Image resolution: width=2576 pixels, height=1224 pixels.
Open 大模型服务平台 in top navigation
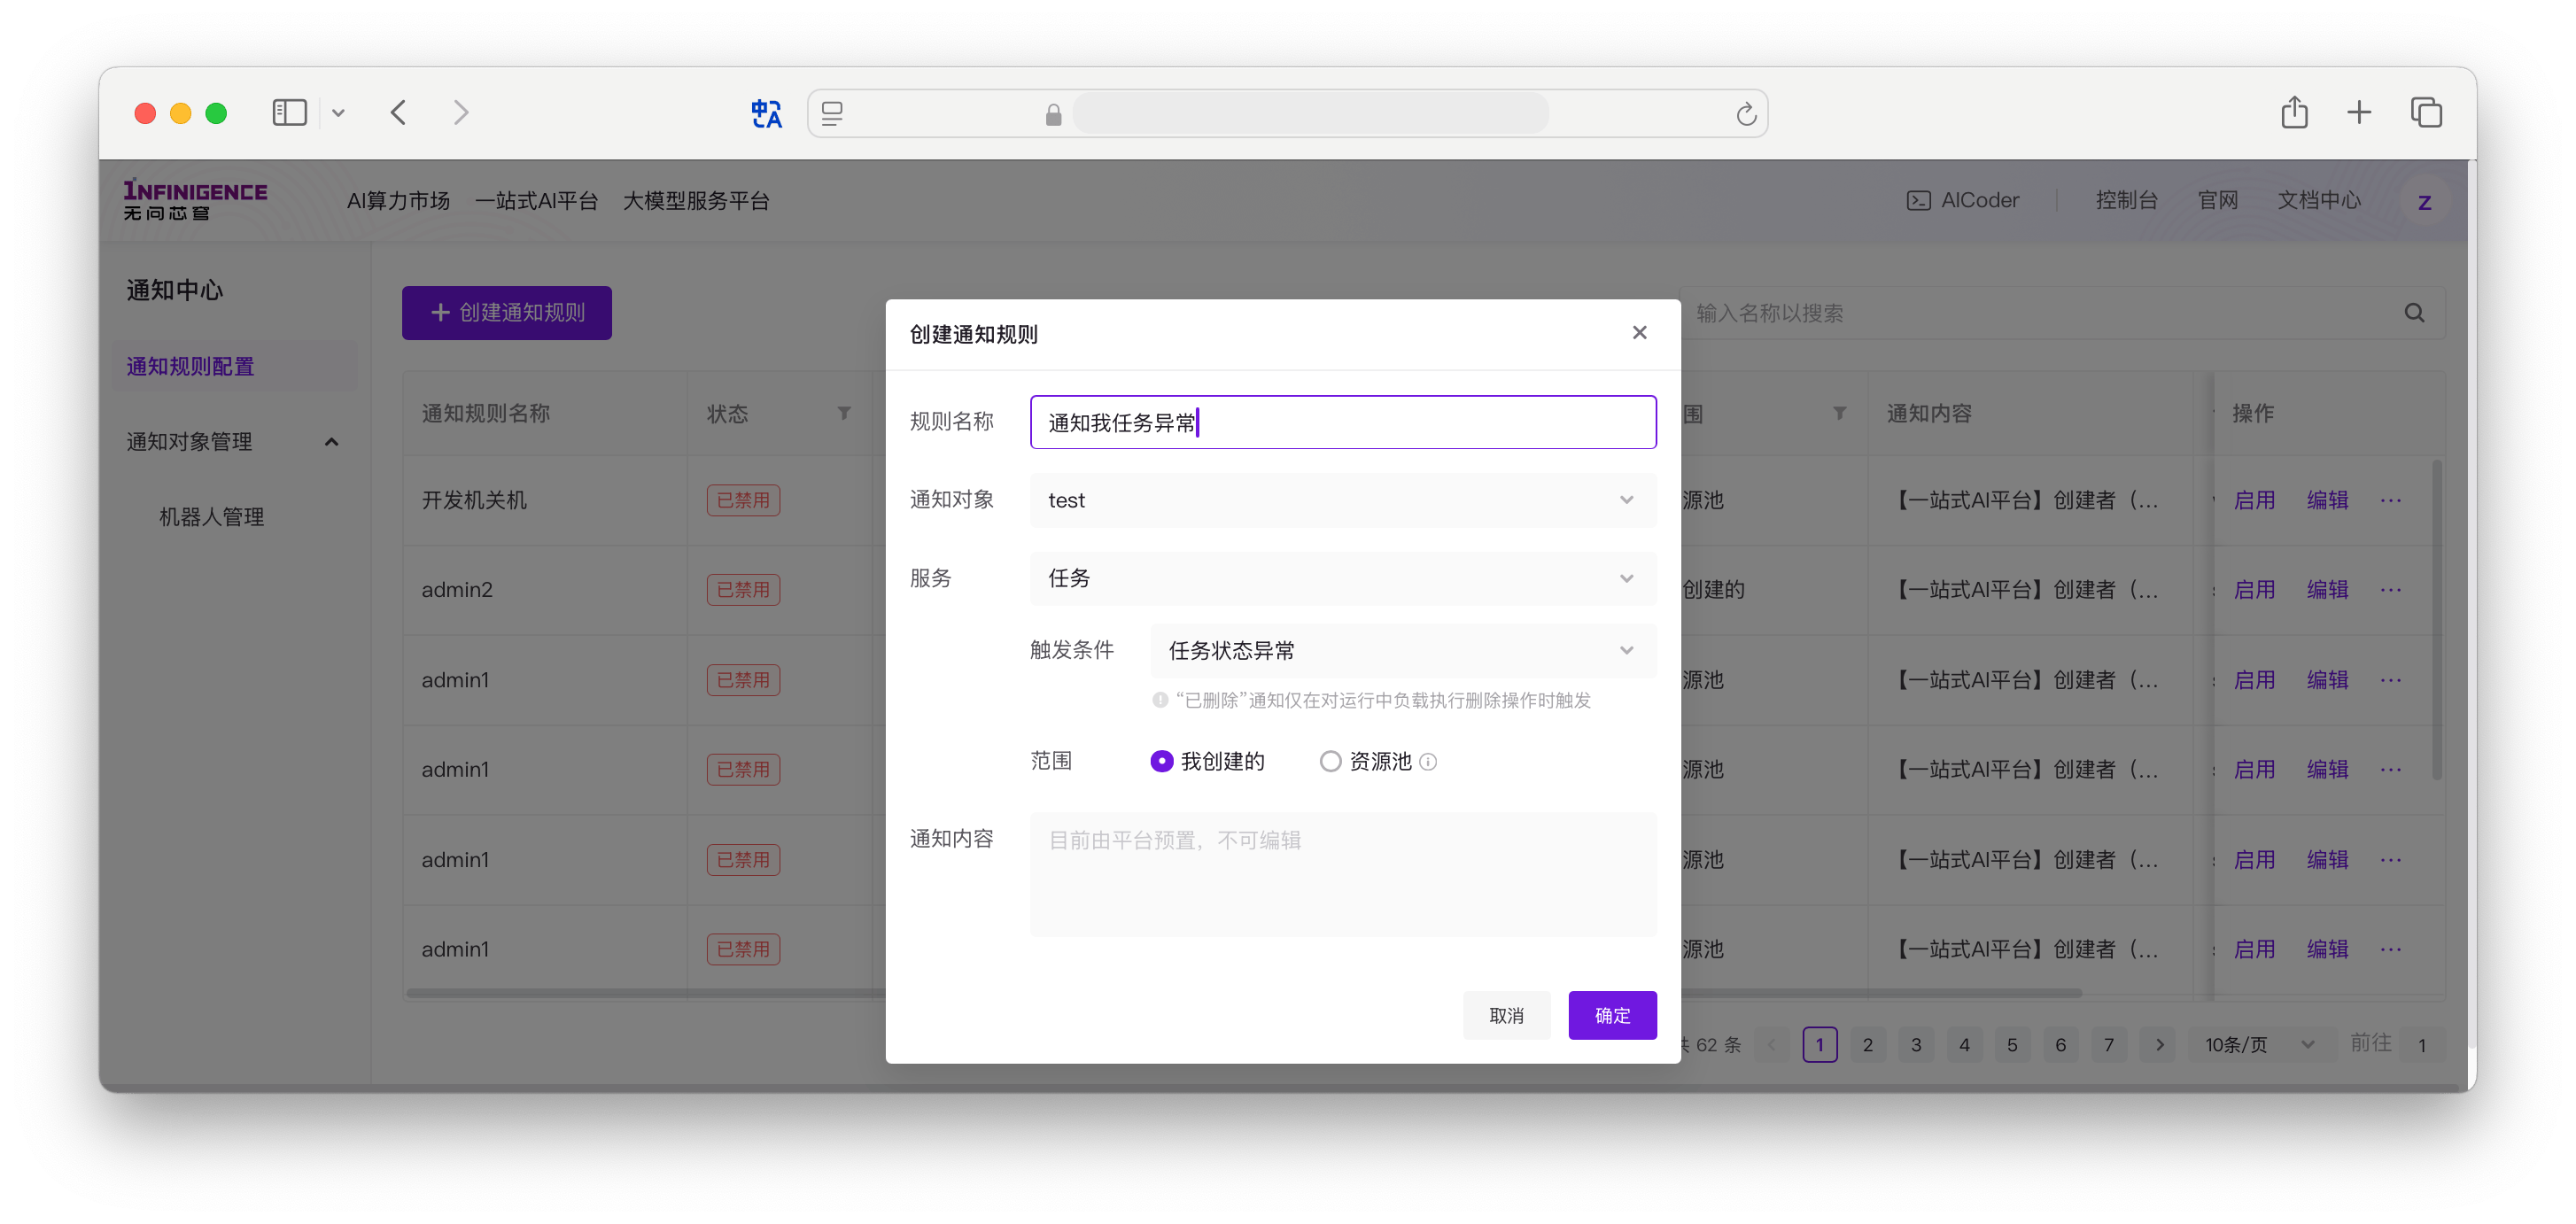tap(696, 201)
